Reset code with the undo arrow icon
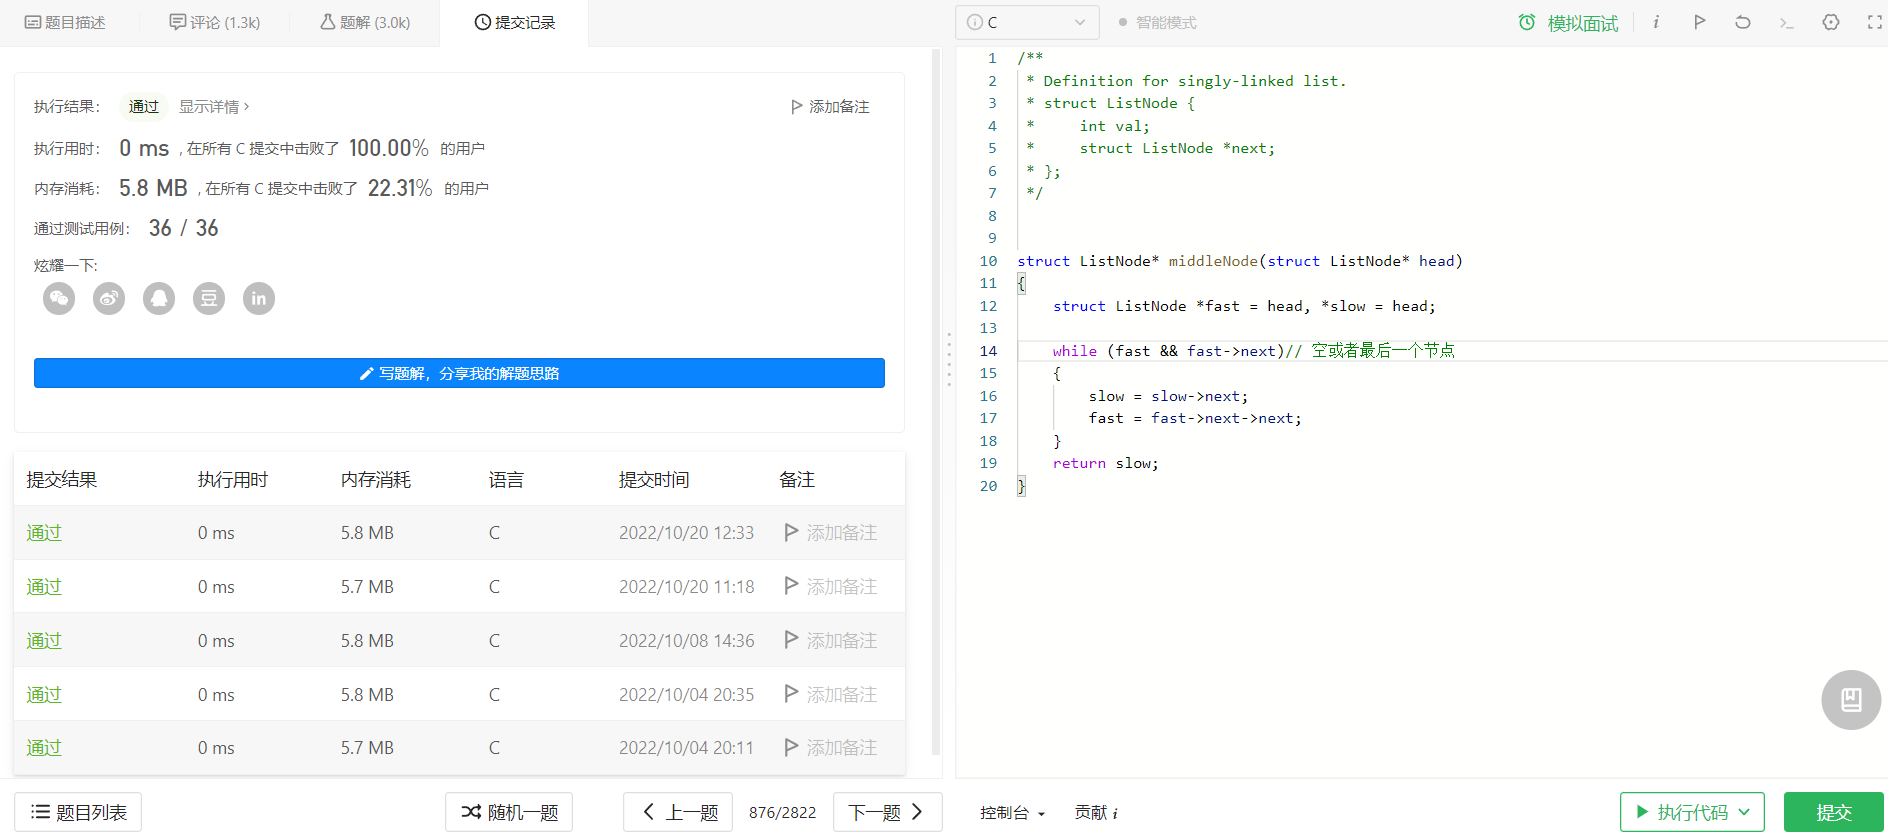Image resolution: width=1888 pixels, height=837 pixels. coord(1743,22)
